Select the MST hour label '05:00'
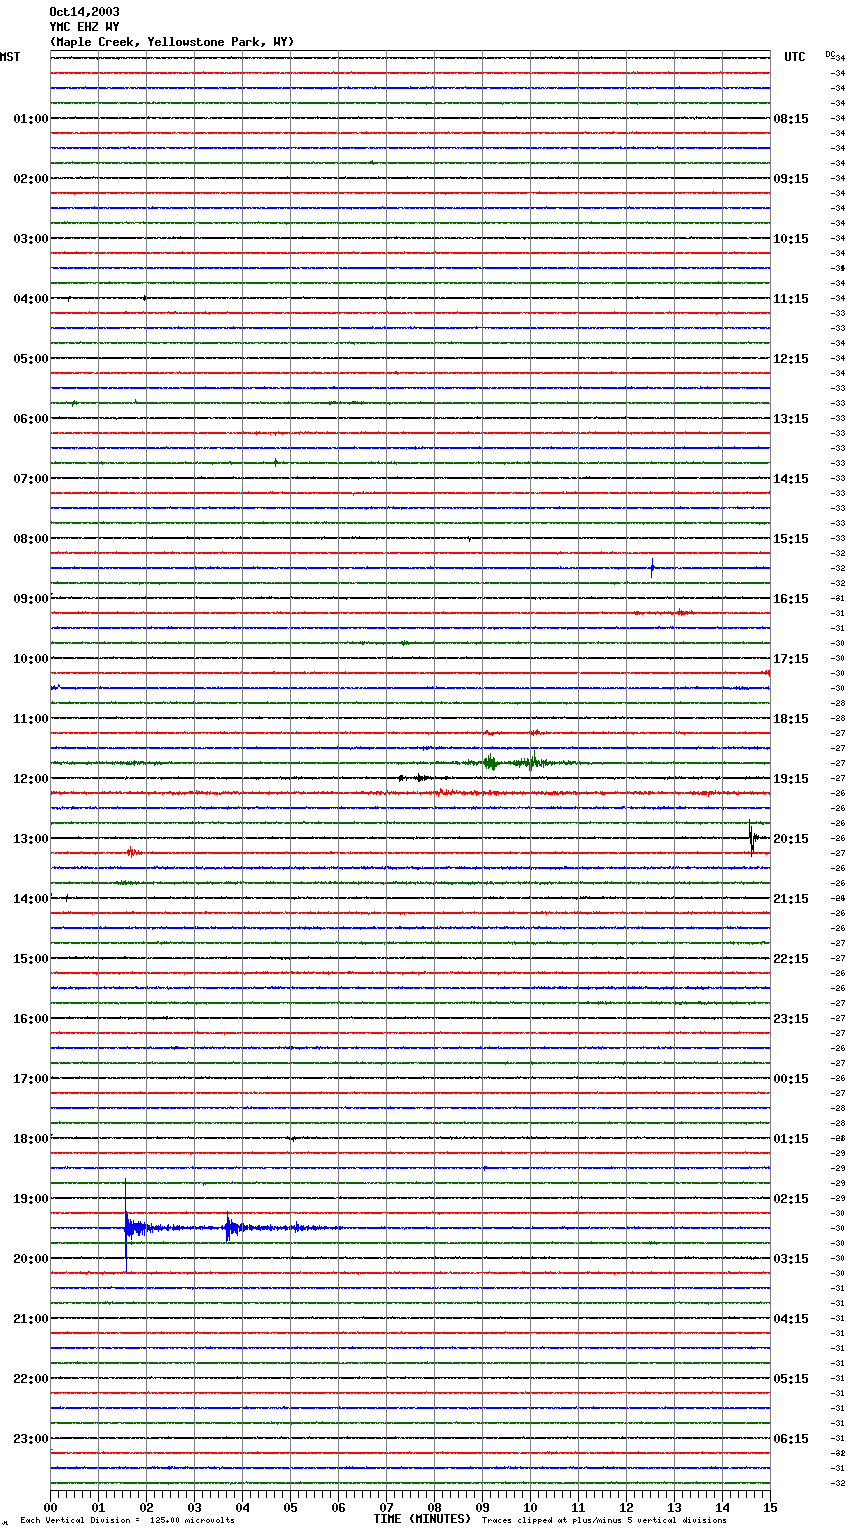The width and height of the screenshot is (850, 1534). tap(31, 359)
